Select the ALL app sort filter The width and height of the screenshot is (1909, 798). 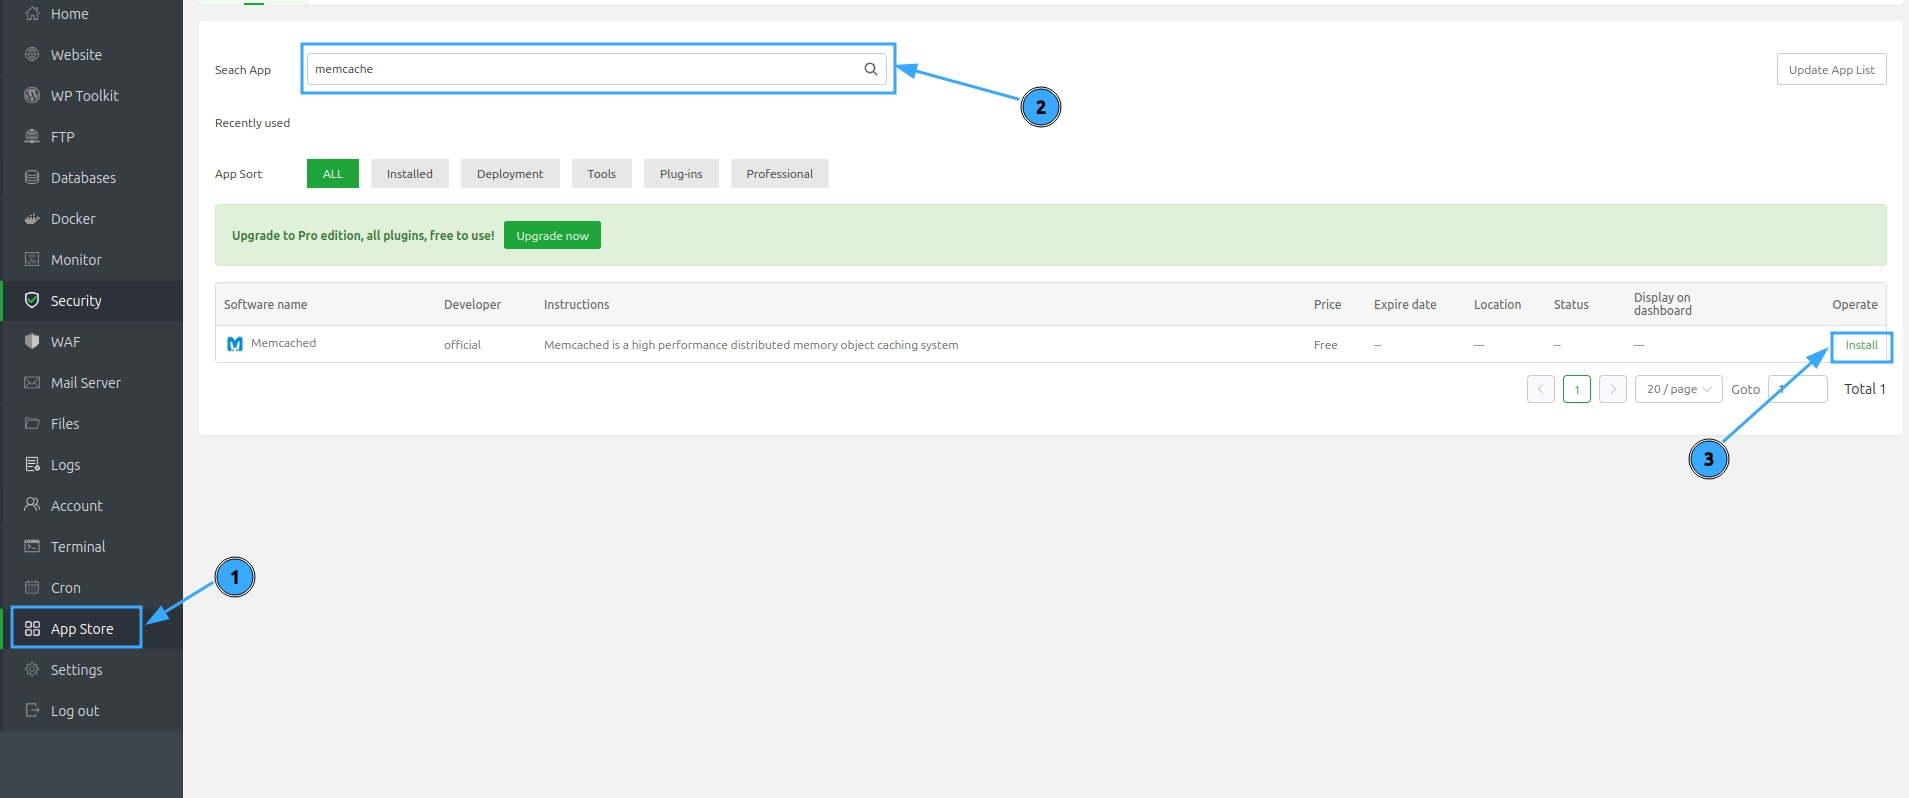(333, 174)
